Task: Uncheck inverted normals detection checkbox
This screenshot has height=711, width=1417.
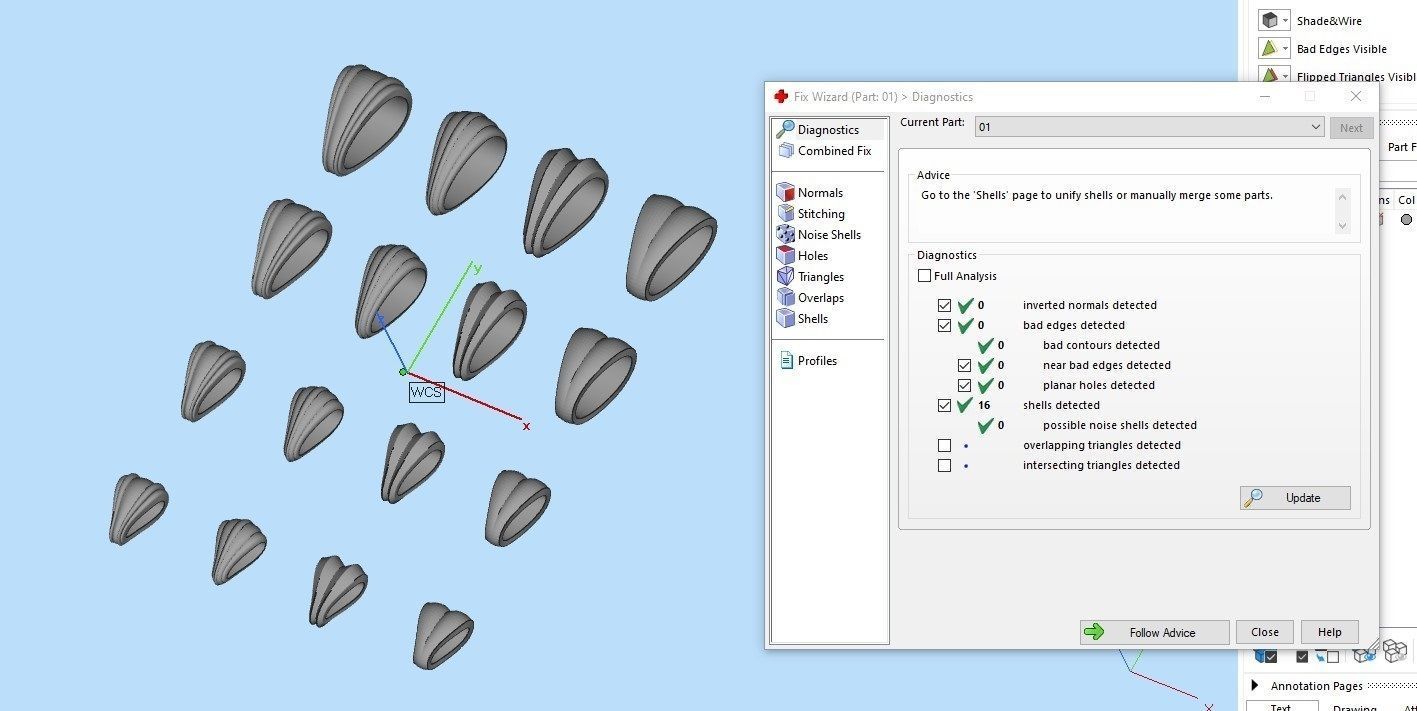Action: coord(944,305)
